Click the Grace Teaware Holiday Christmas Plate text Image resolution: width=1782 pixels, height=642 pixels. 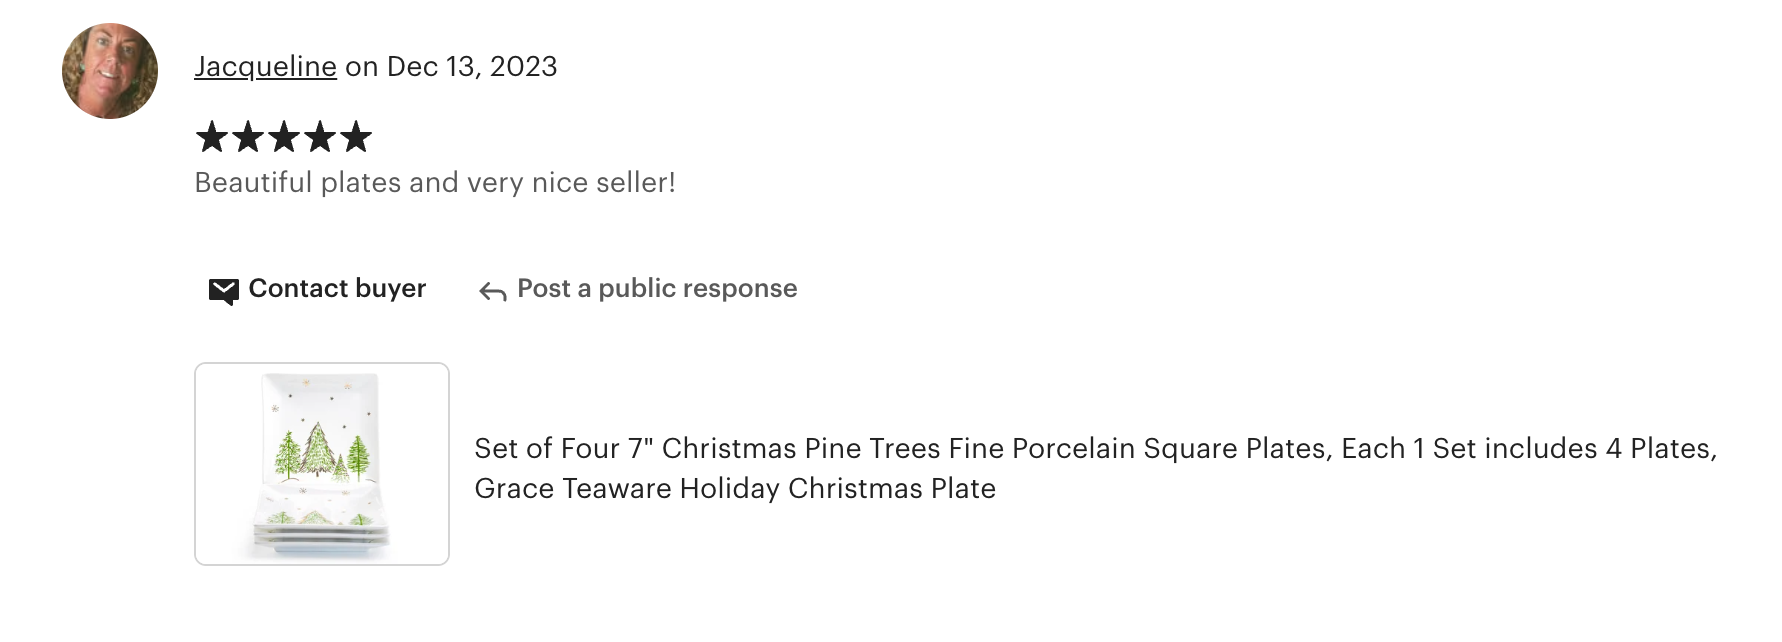pos(735,488)
